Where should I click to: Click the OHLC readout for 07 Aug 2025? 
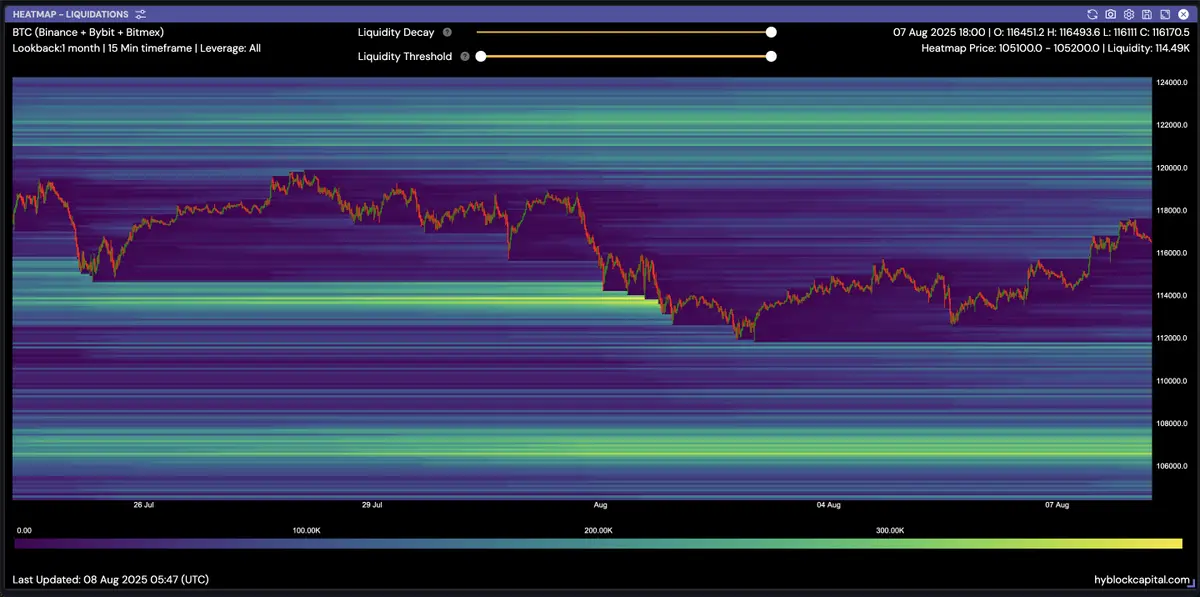(1041, 32)
